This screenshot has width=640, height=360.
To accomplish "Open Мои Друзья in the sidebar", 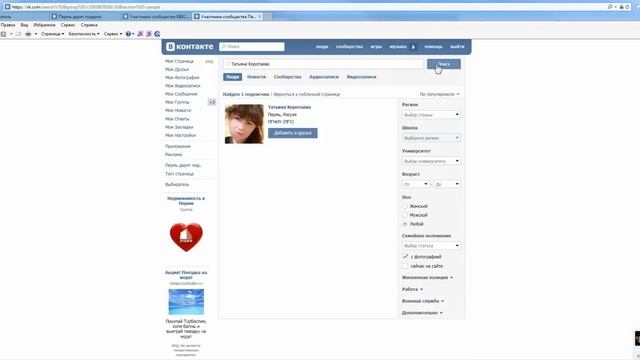I will [x=177, y=69].
